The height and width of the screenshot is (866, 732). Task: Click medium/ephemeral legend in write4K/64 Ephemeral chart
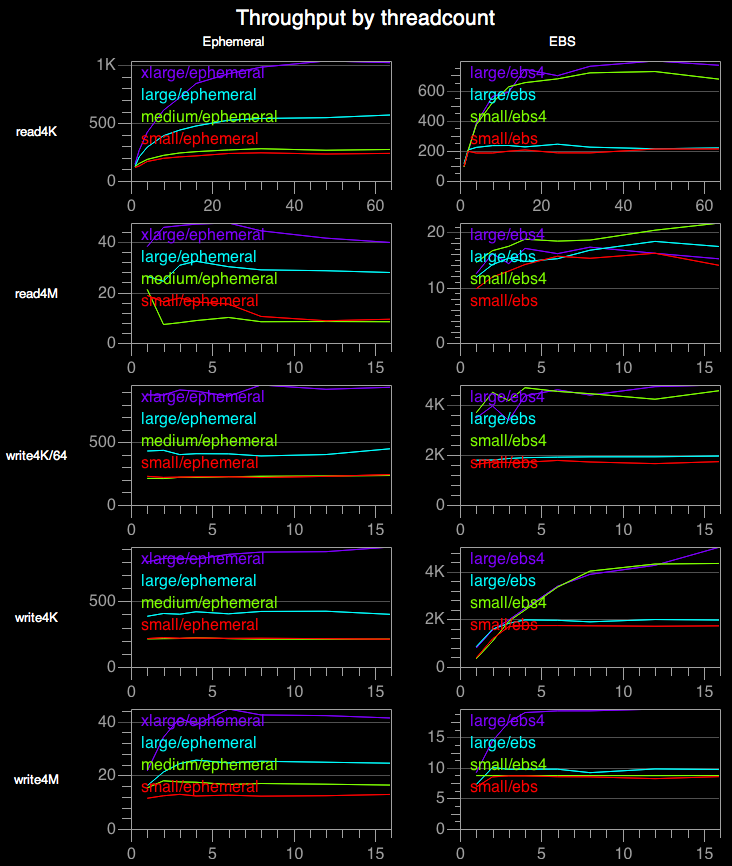[x=209, y=441]
